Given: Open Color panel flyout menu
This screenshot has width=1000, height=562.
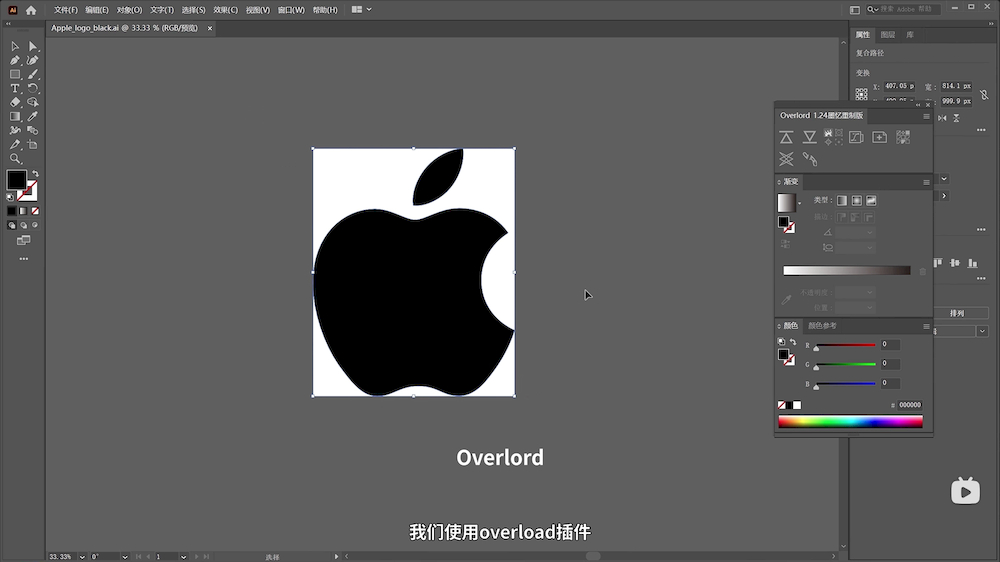Looking at the screenshot, I should pyautogui.click(x=926, y=327).
